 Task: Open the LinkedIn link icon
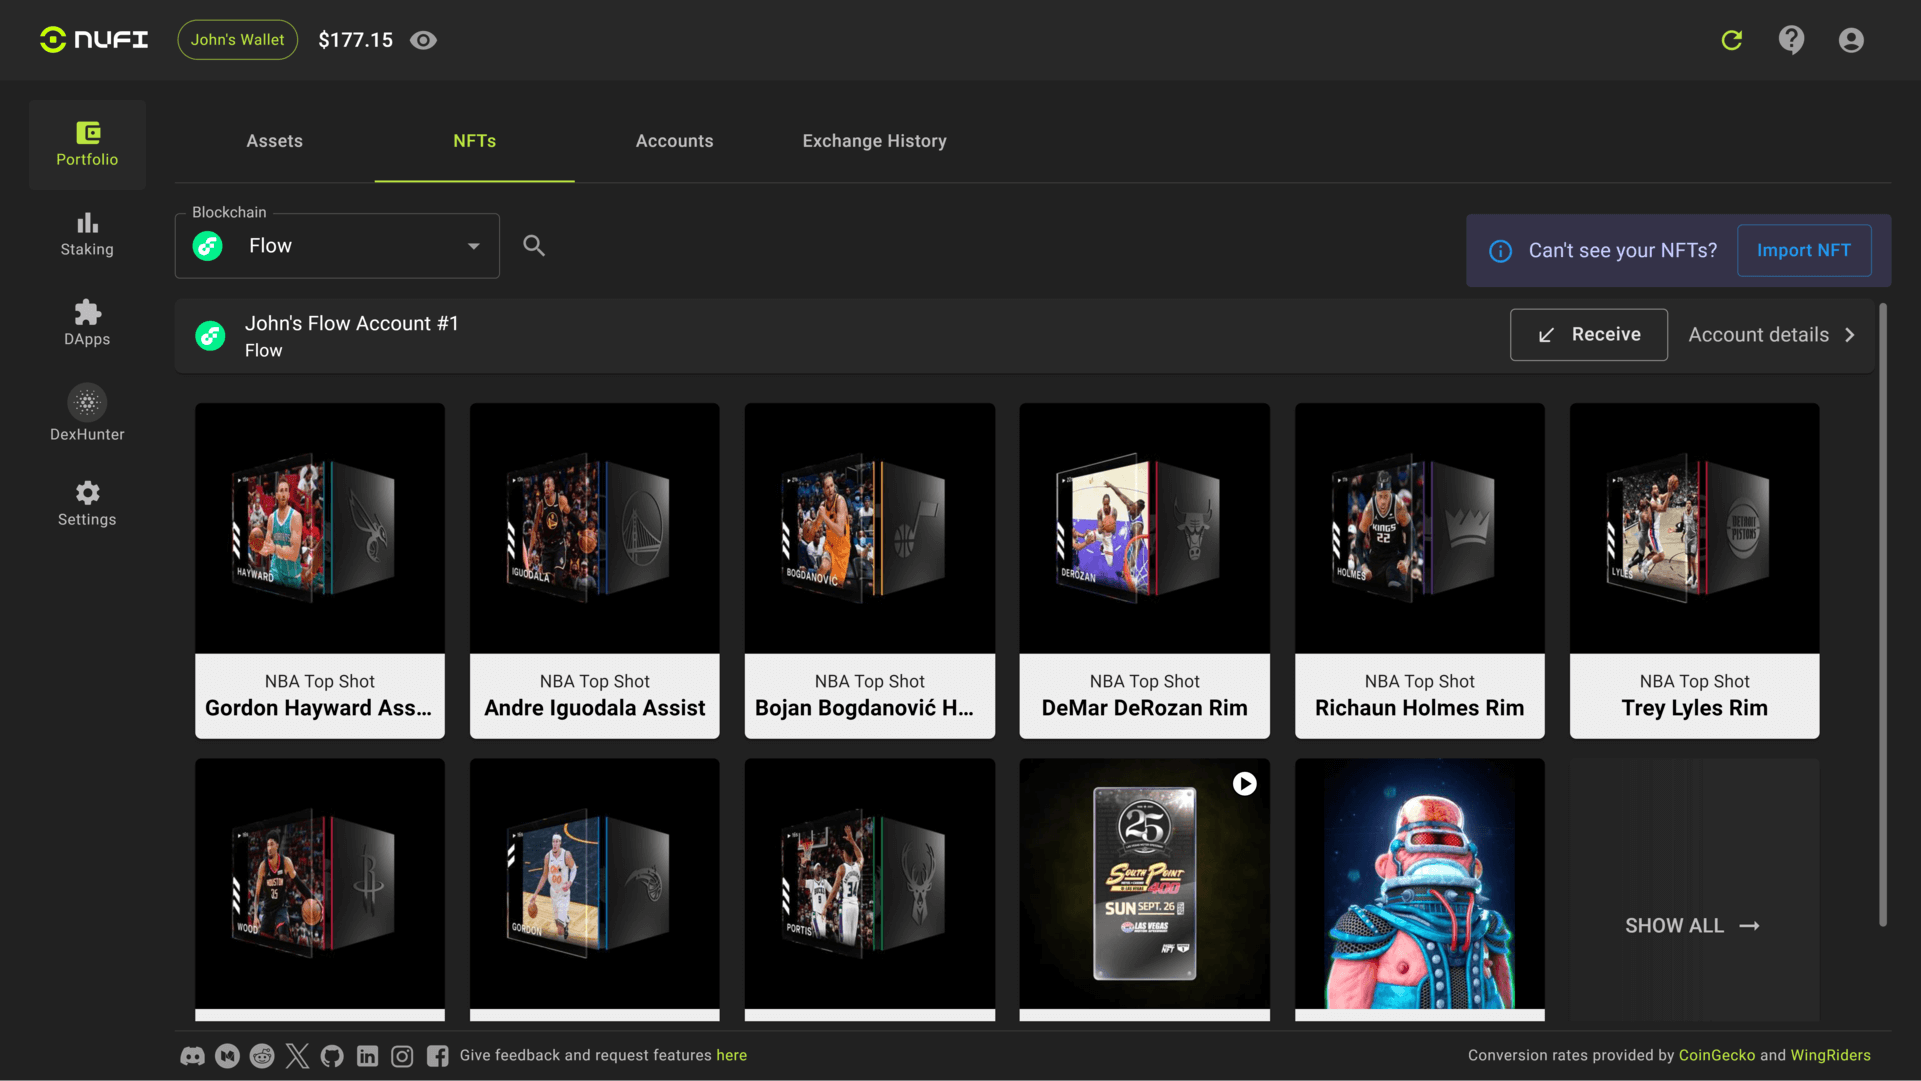(x=367, y=1056)
